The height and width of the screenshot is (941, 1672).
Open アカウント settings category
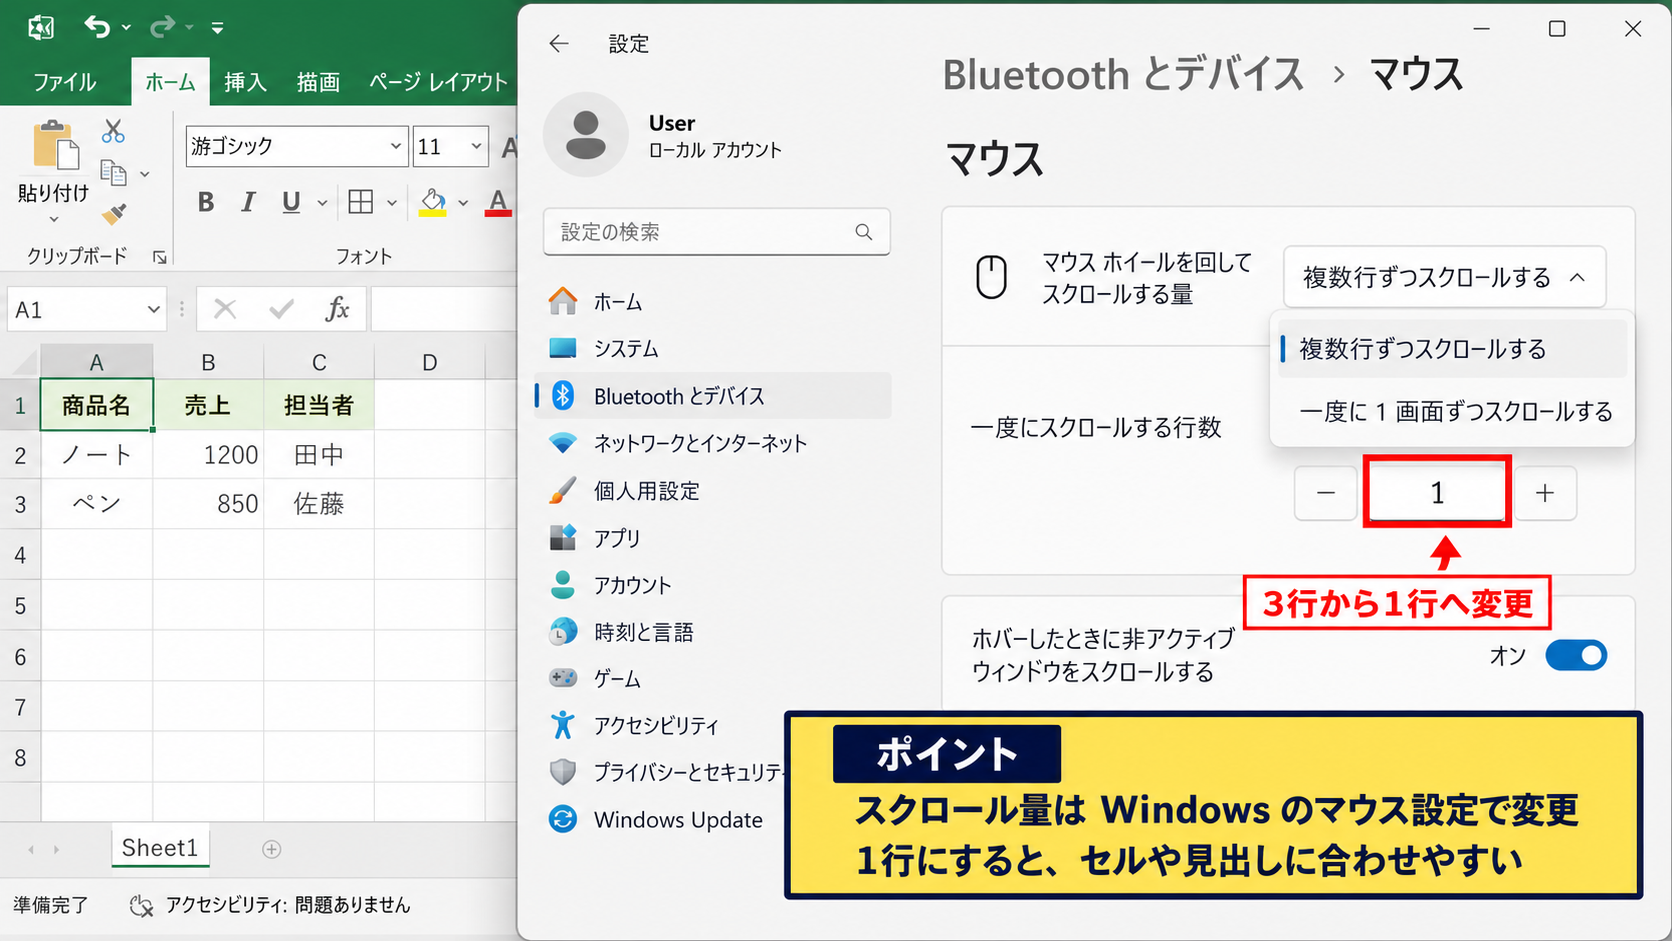[x=713, y=585]
